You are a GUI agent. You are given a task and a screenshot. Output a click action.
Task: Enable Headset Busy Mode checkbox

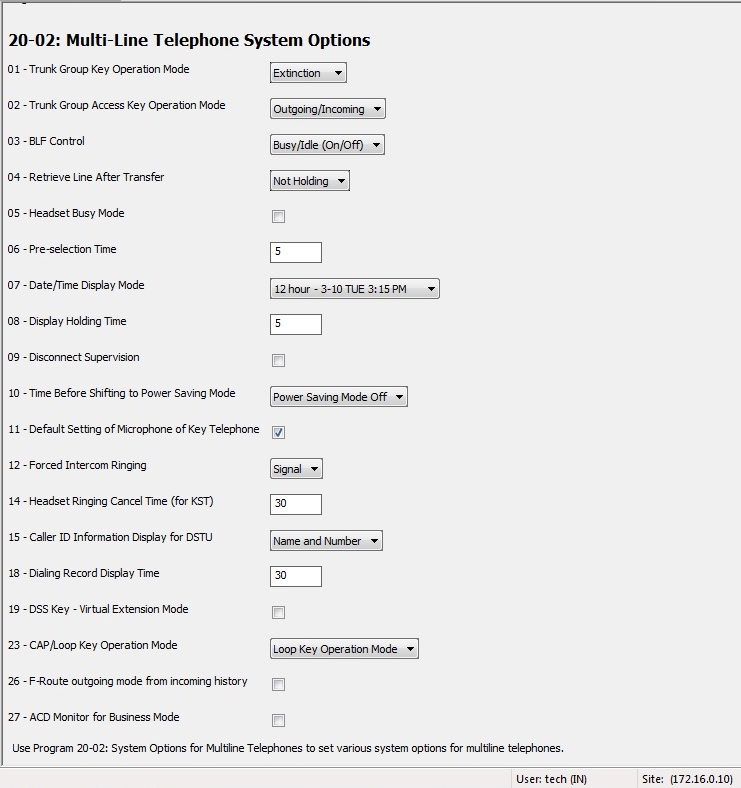pyautogui.click(x=279, y=217)
